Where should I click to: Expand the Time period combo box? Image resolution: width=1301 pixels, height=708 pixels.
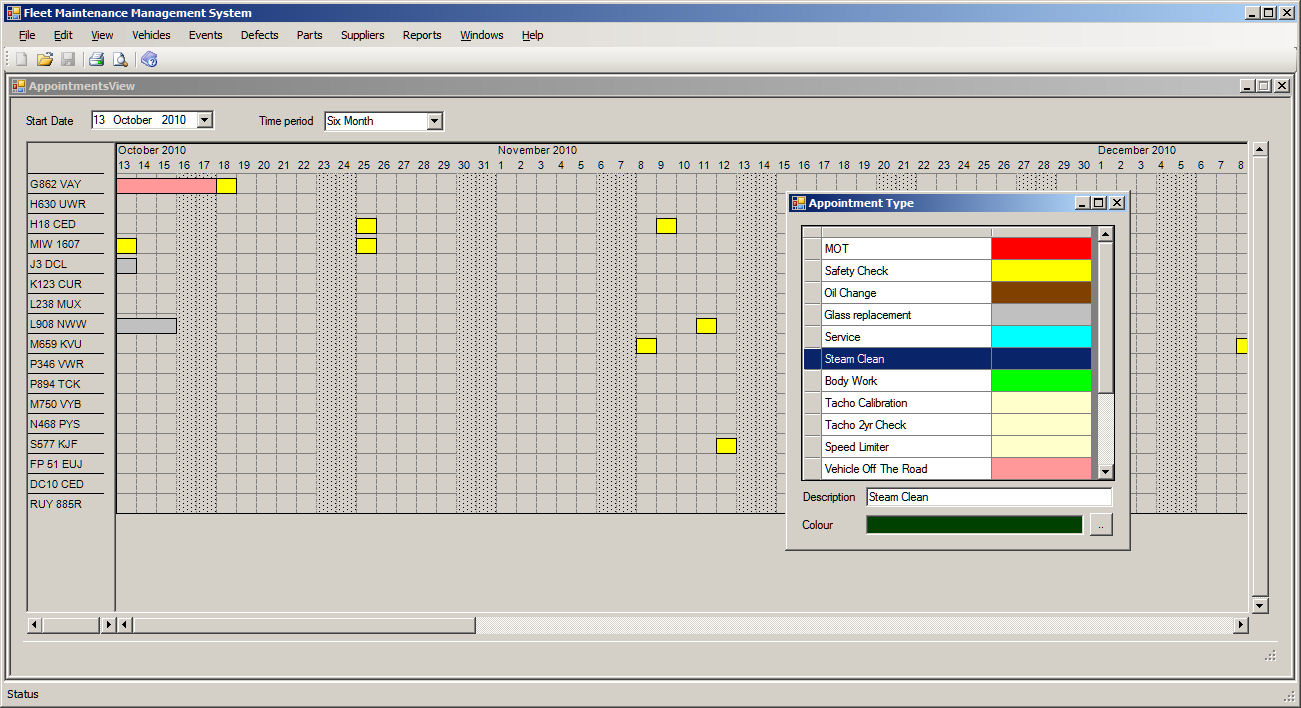pos(434,121)
